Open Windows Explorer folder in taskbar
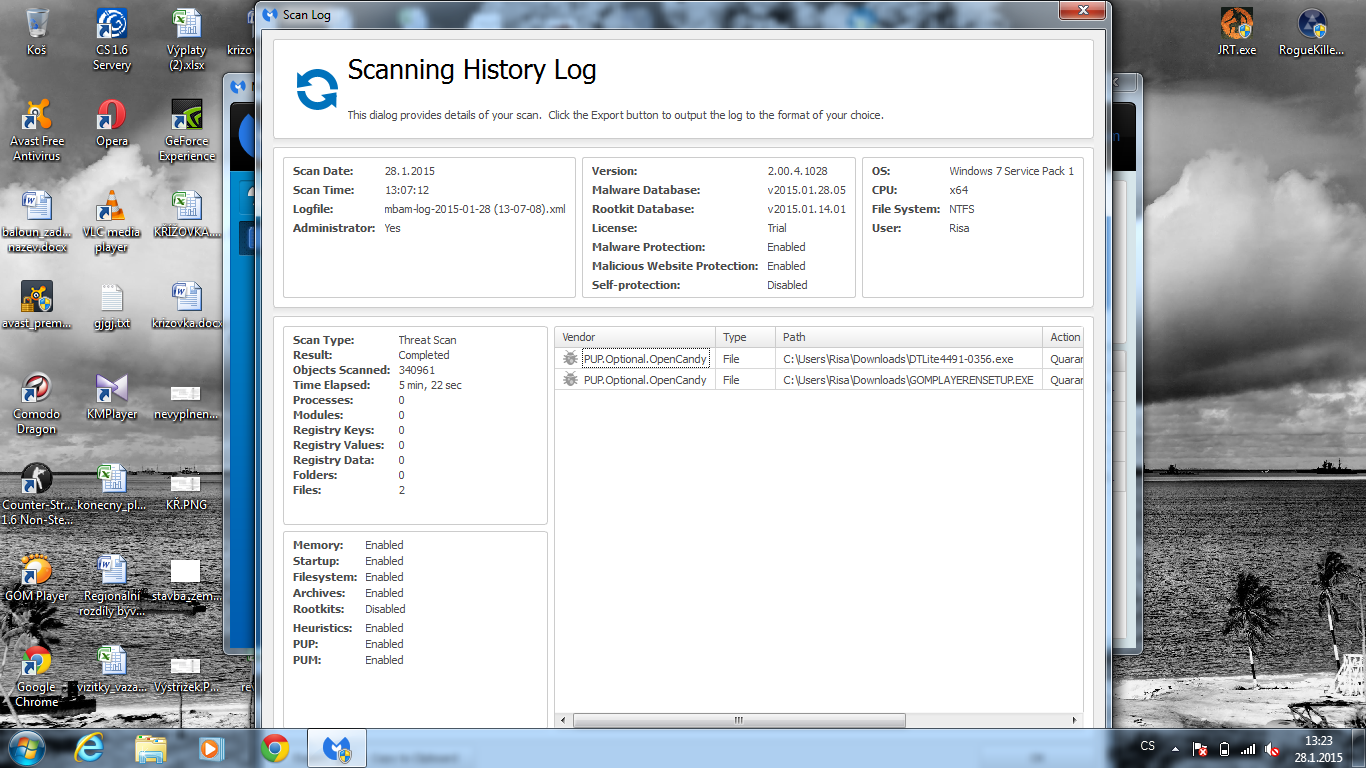1367x770 pixels. pyautogui.click(x=151, y=748)
